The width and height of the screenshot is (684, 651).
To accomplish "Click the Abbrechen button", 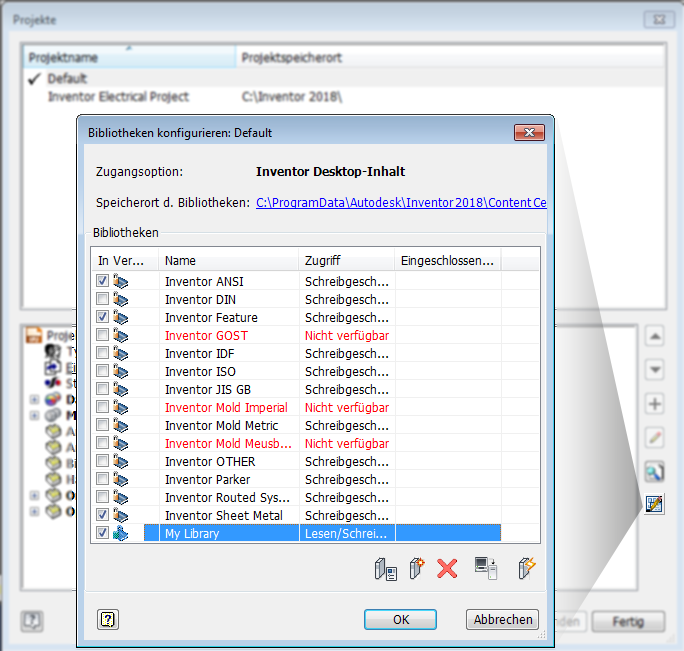I will click(x=503, y=620).
